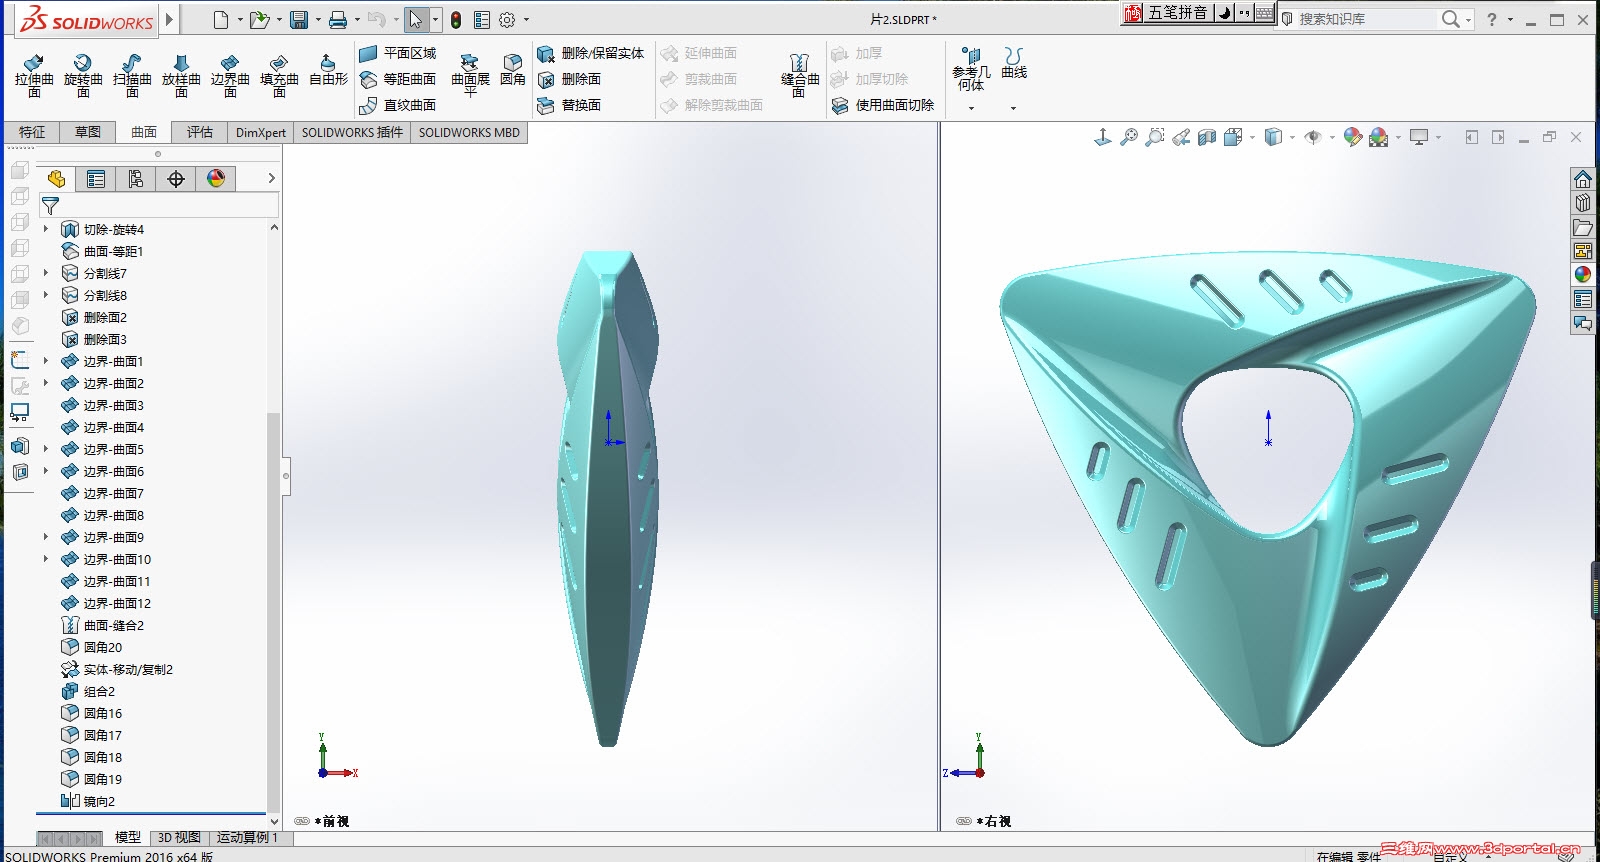Screen dimensions: 1600x862
Task: Select the 镜向2 mirror feature in tree
Action: [88, 801]
